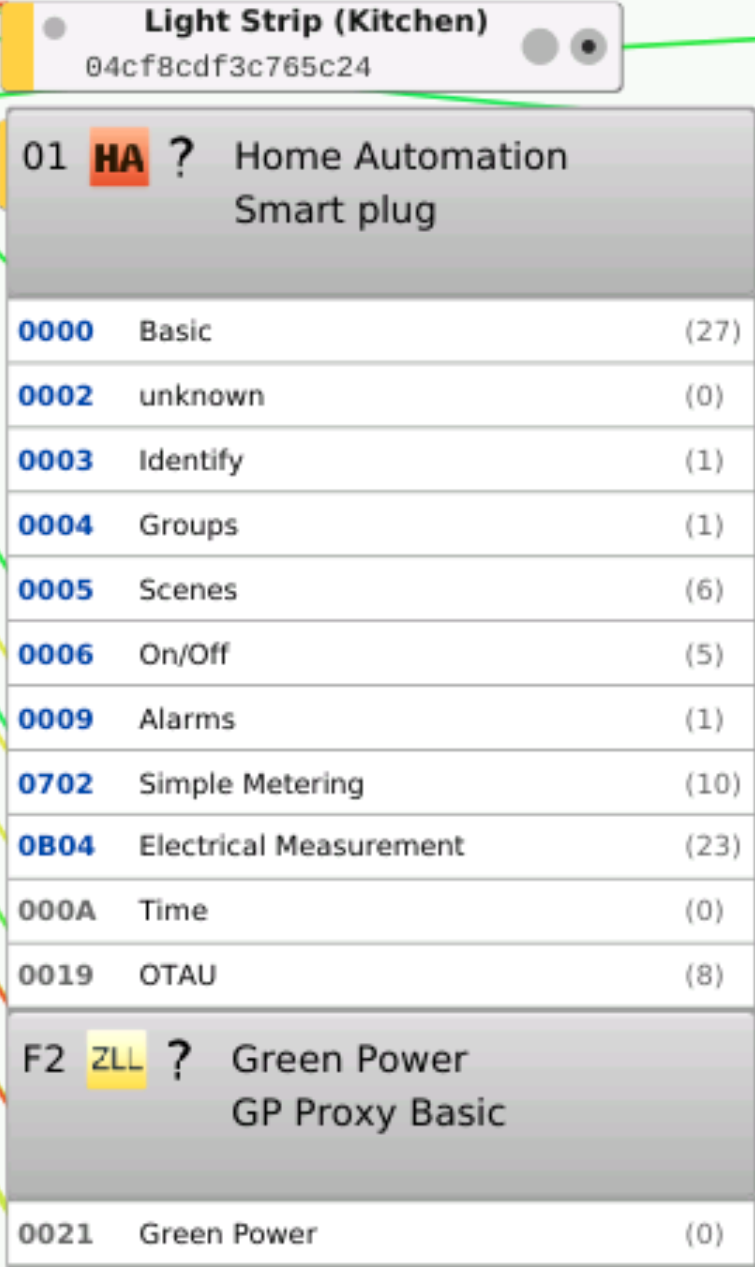Toggle the circle with black dot on node header
The width and height of the screenshot is (755, 1267).
click(x=589, y=46)
